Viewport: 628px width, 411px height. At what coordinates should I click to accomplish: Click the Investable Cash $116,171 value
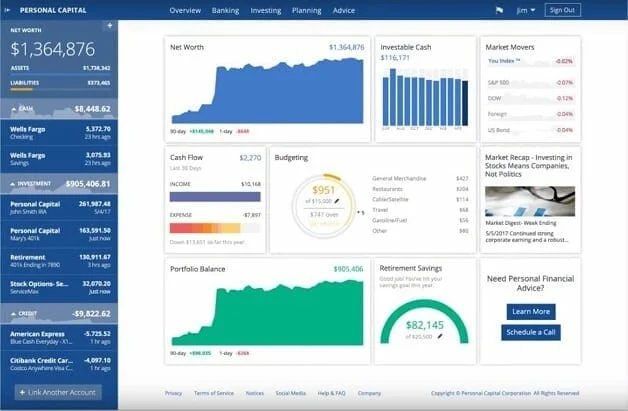[x=395, y=58]
